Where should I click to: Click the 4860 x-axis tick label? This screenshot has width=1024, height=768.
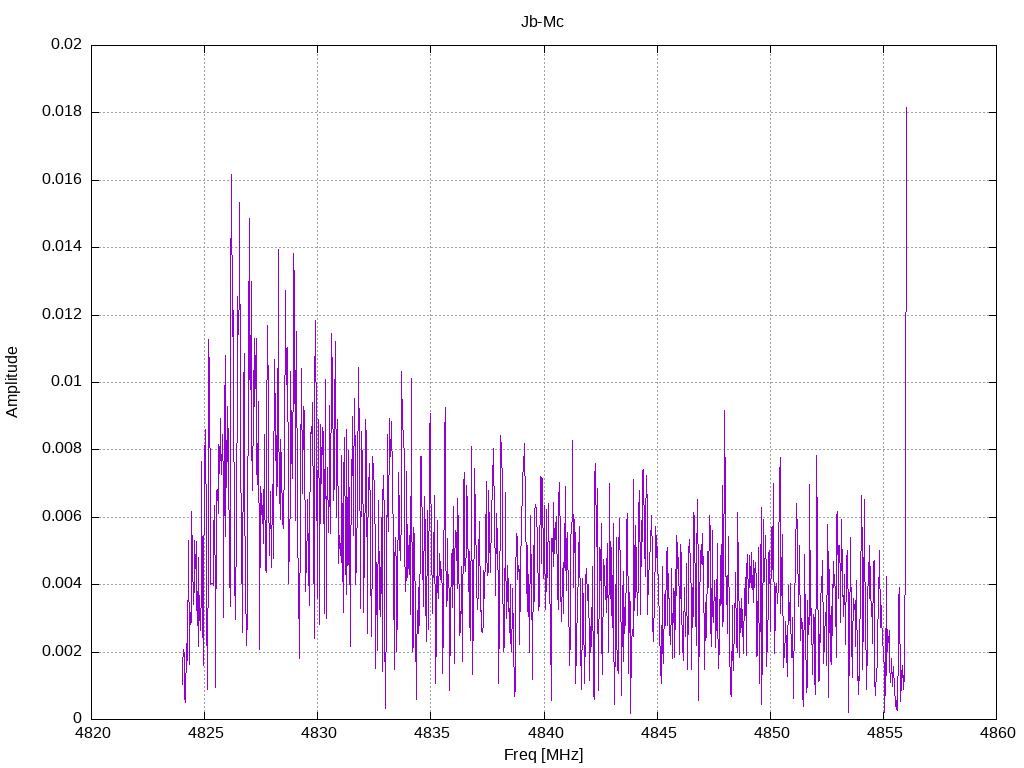pyautogui.click(x=997, y=733)
